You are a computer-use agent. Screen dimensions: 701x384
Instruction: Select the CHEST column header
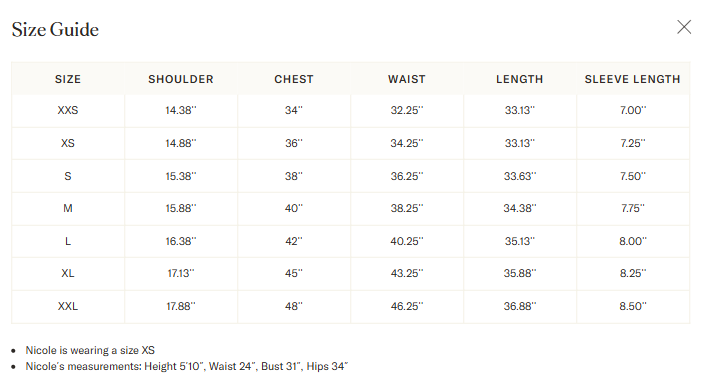[294, 79]
